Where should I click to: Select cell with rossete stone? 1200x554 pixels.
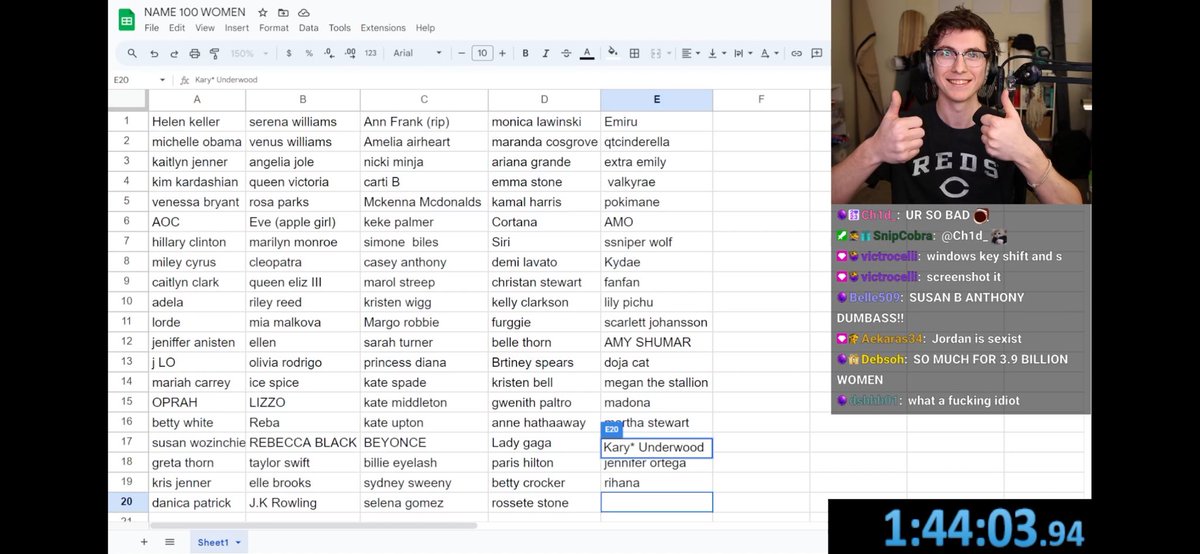(544, 503)
